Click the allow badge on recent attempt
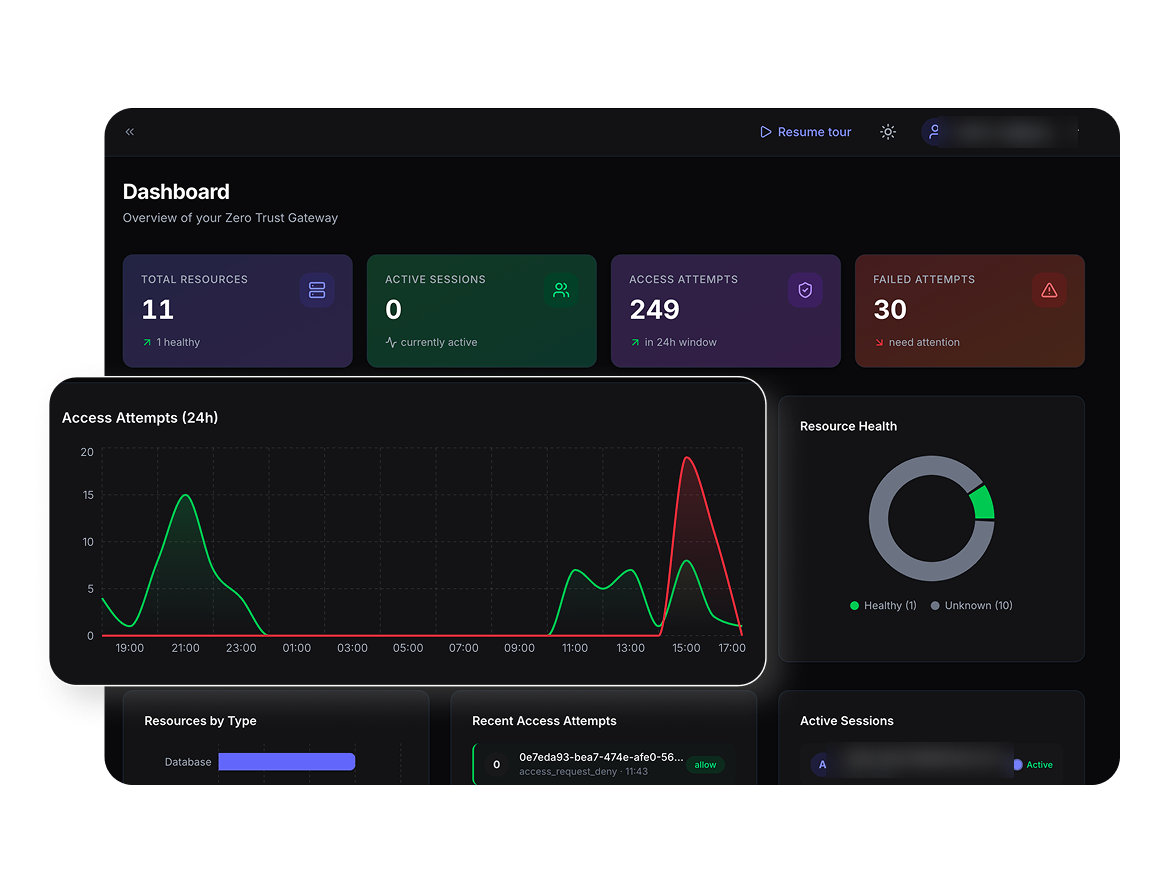1167x894 pixels. pyautogui.click(x=705, y=764)
